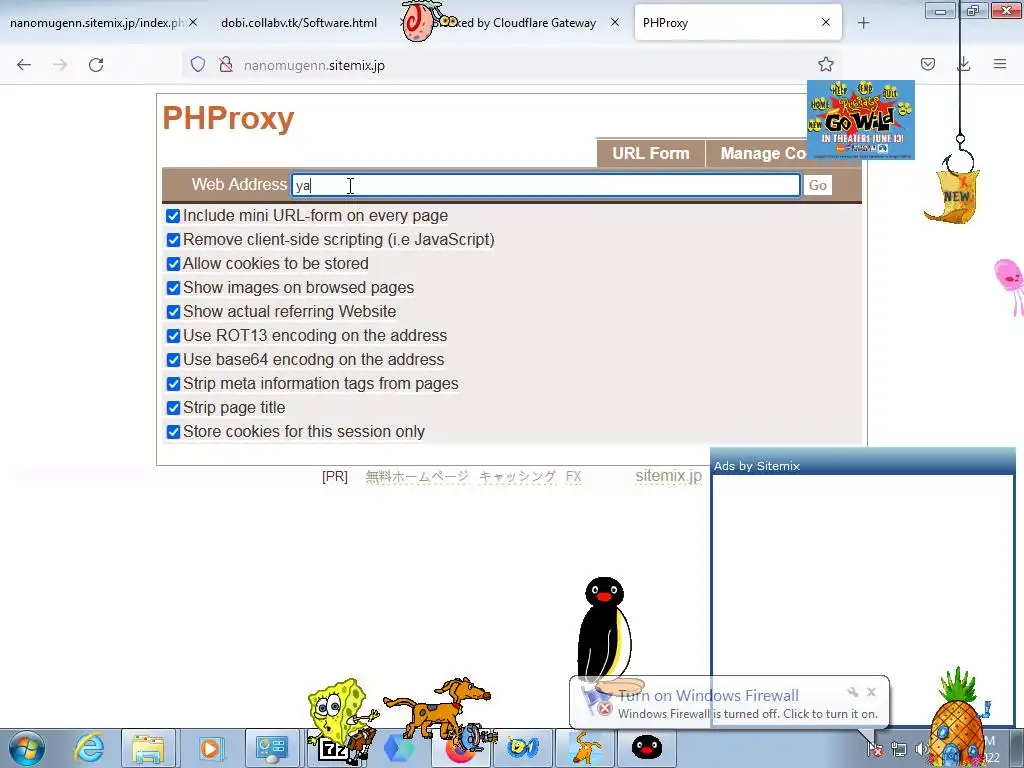1024x768 pixels.
Task: Click the browser URL address bar
Action: point(511,65)
